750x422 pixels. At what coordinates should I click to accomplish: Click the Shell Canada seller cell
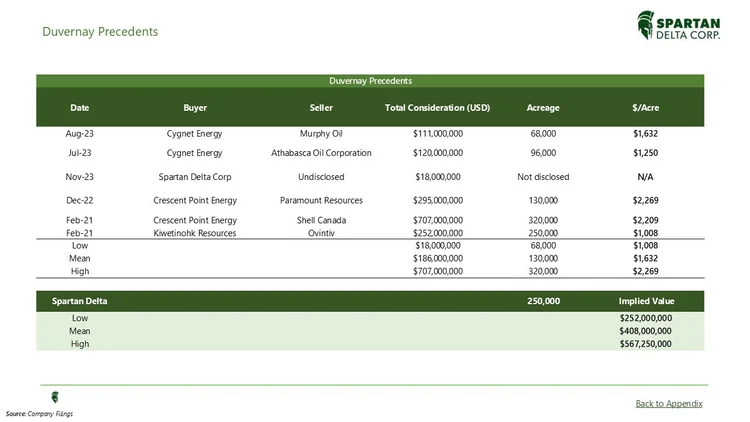click(x=321, y=220)
